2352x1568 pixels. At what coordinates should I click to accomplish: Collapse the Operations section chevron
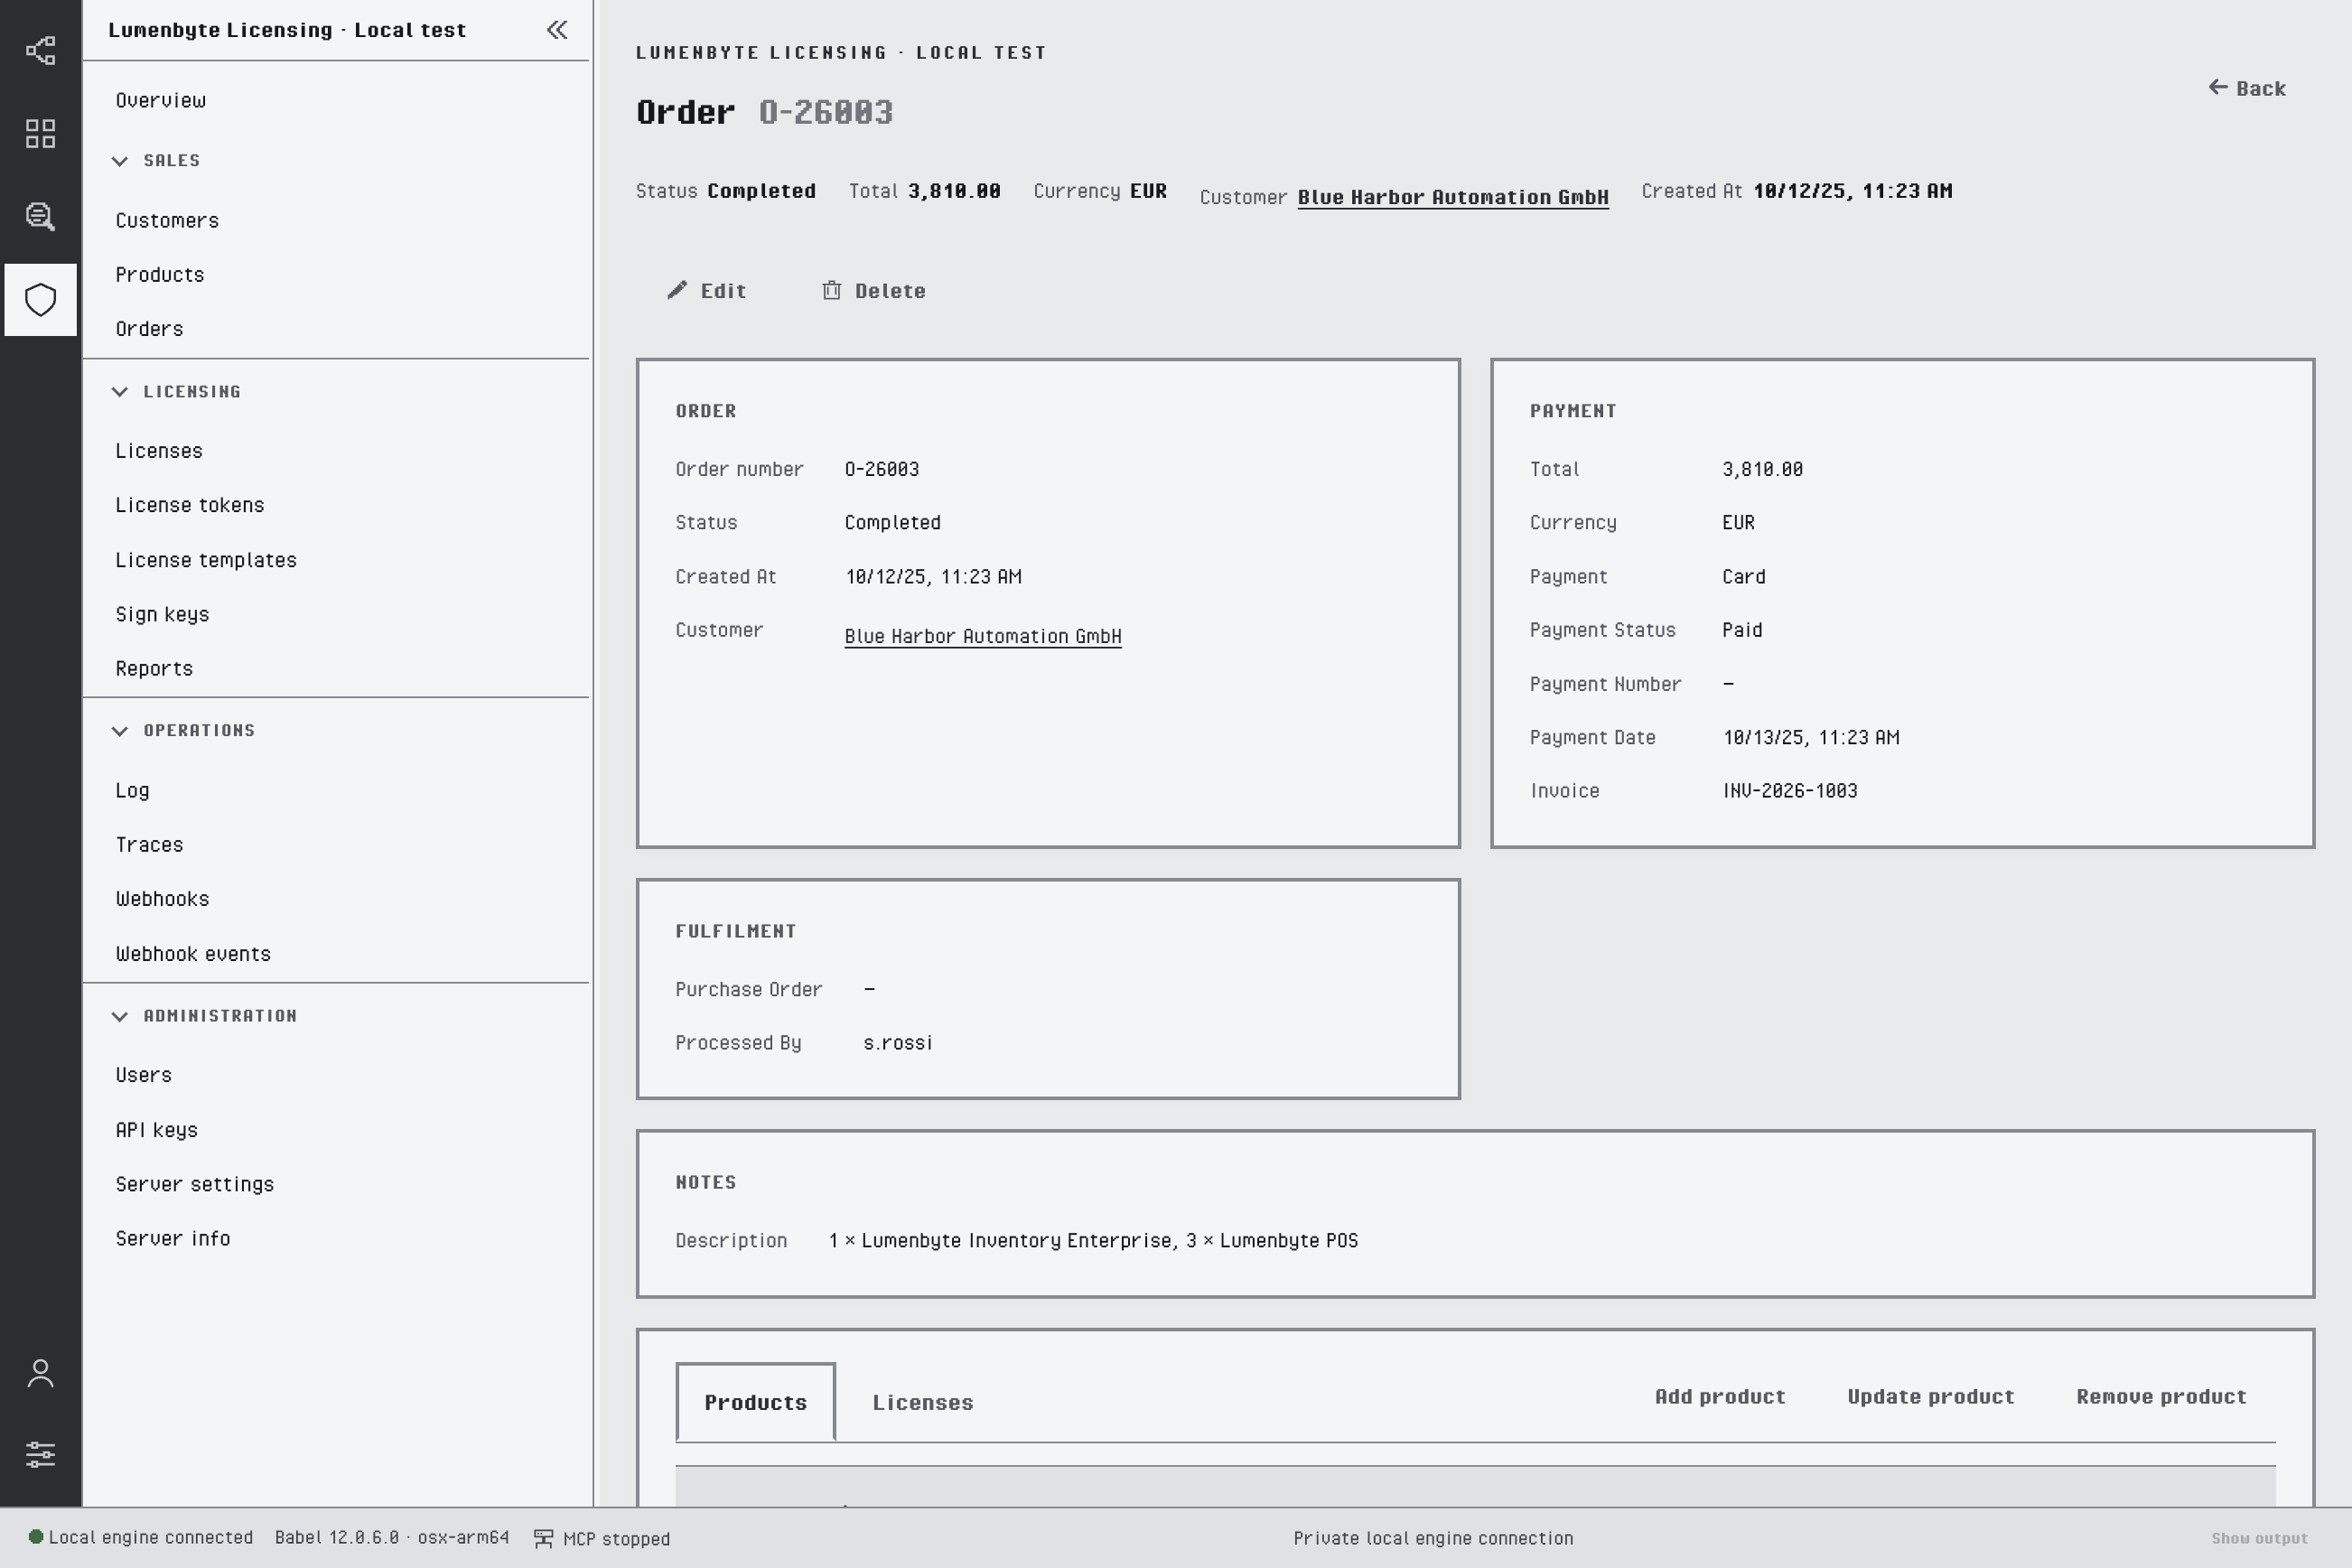click(120, 731)
